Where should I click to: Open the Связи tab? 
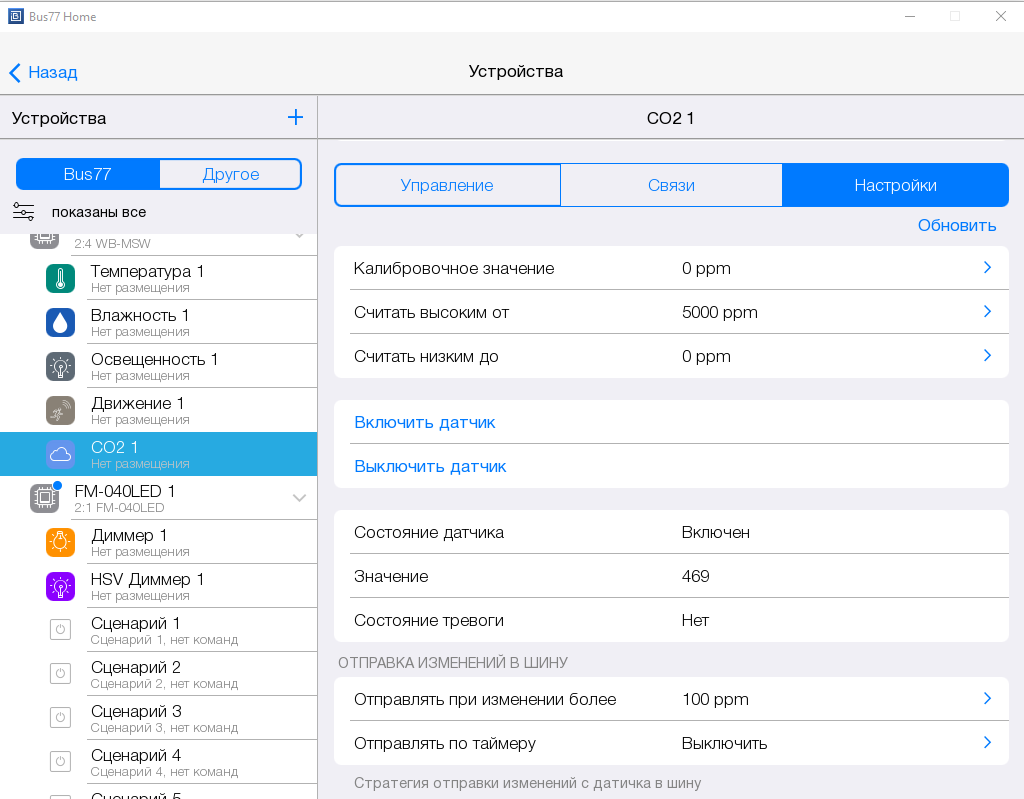click(671, 185)
